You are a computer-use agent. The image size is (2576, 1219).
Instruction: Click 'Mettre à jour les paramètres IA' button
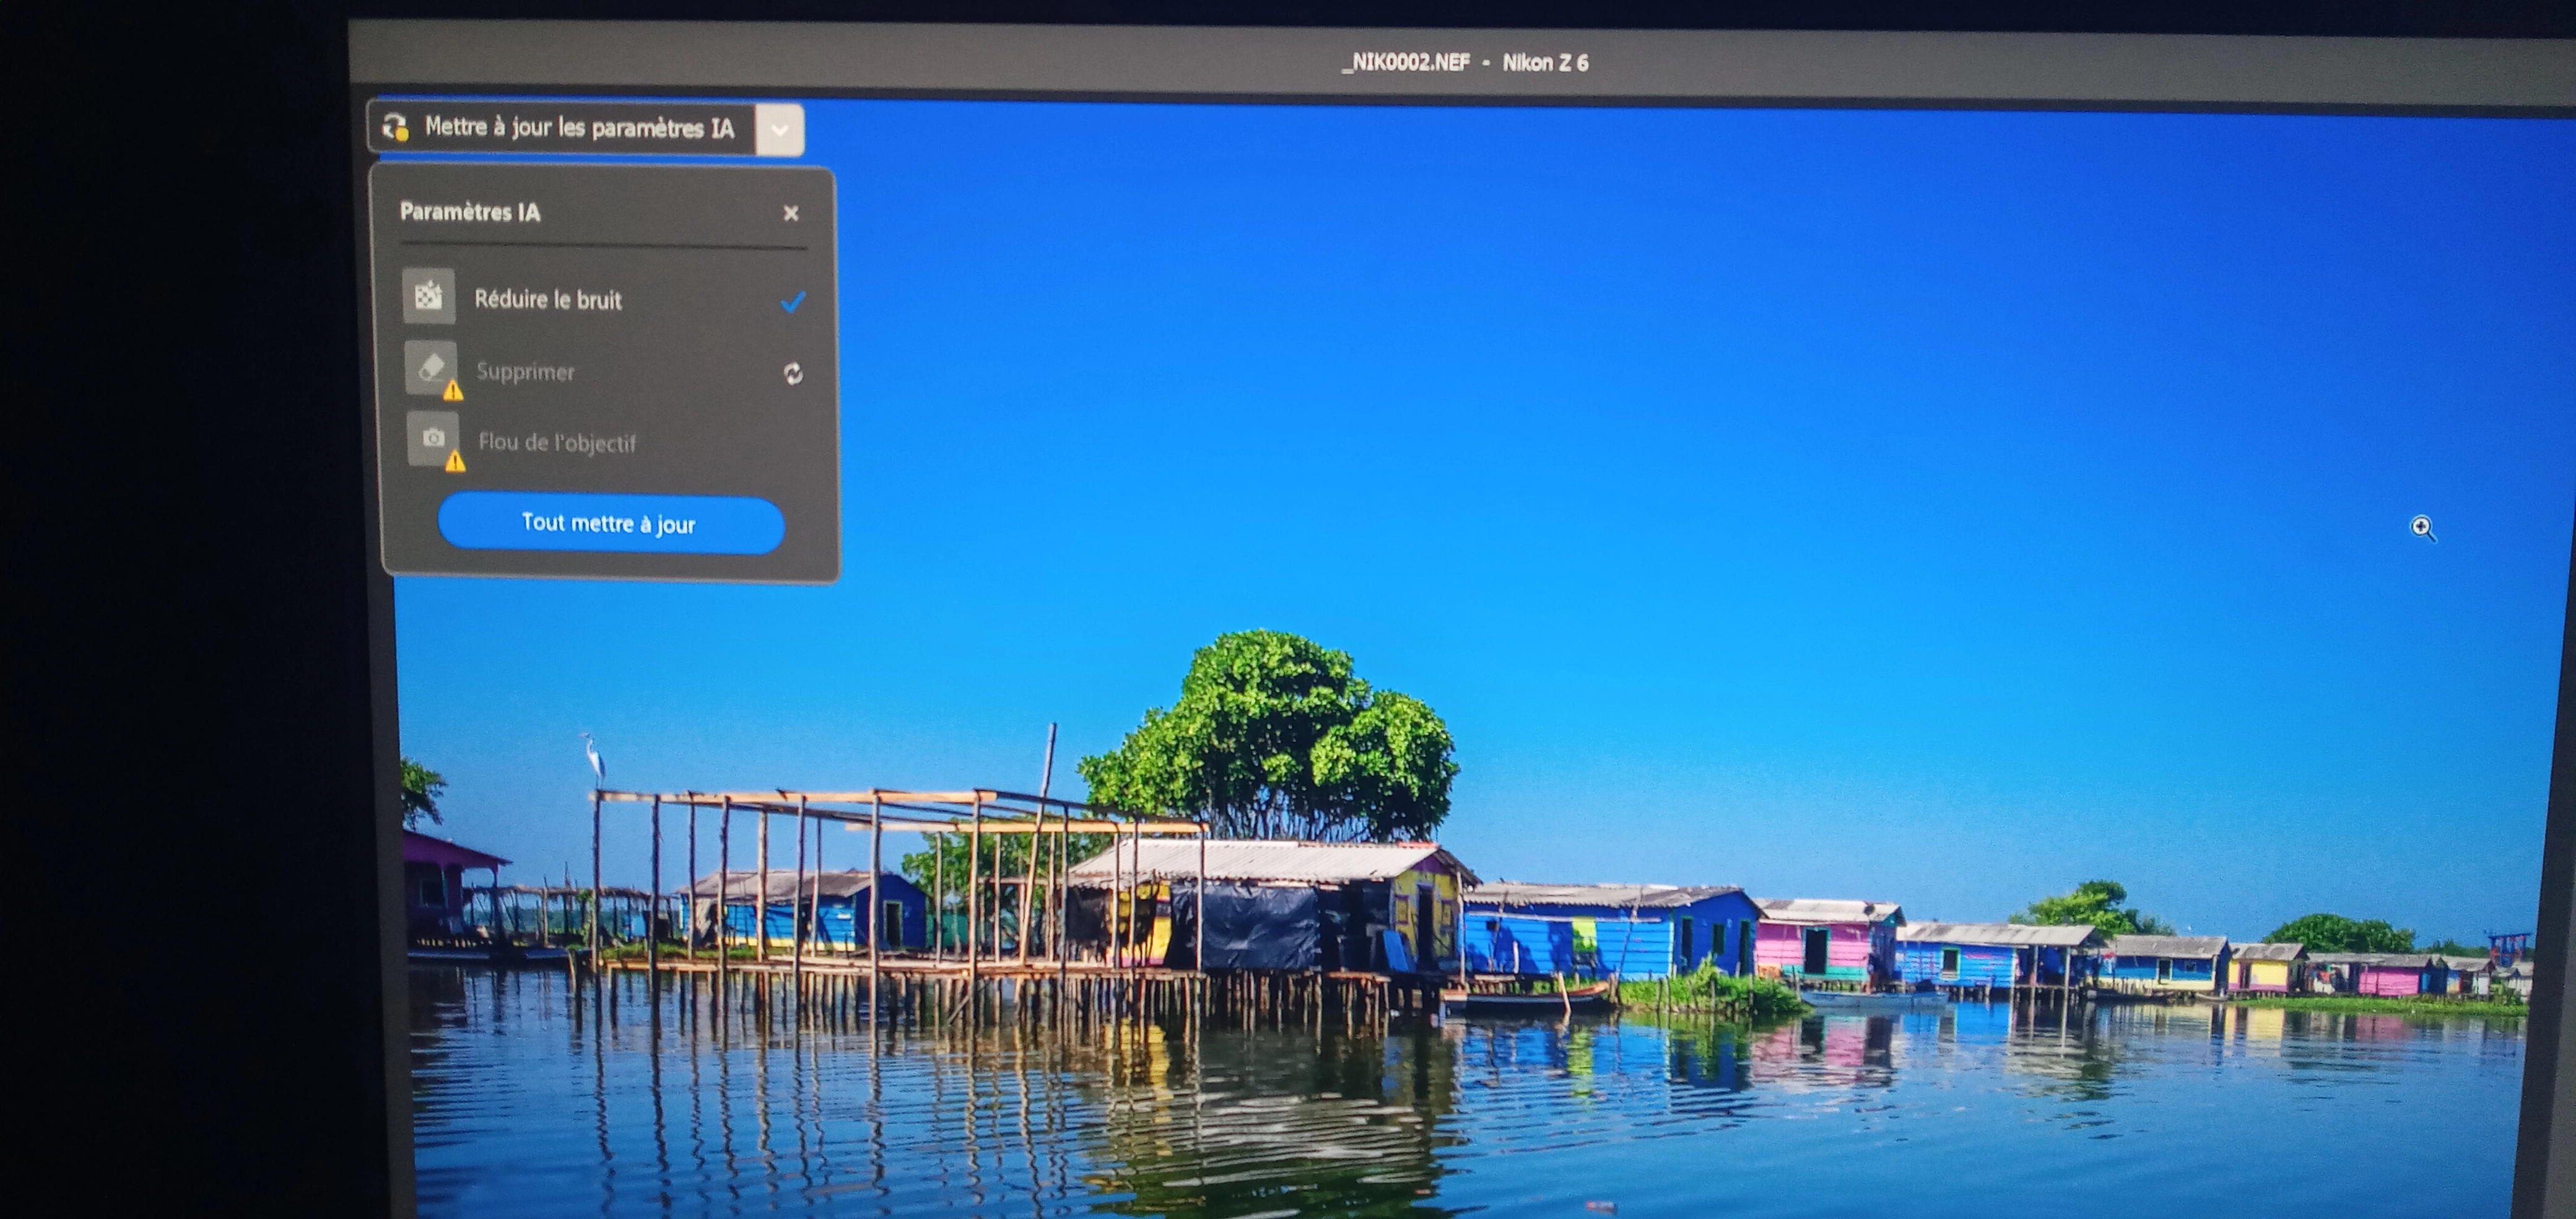tap(578, 128)
